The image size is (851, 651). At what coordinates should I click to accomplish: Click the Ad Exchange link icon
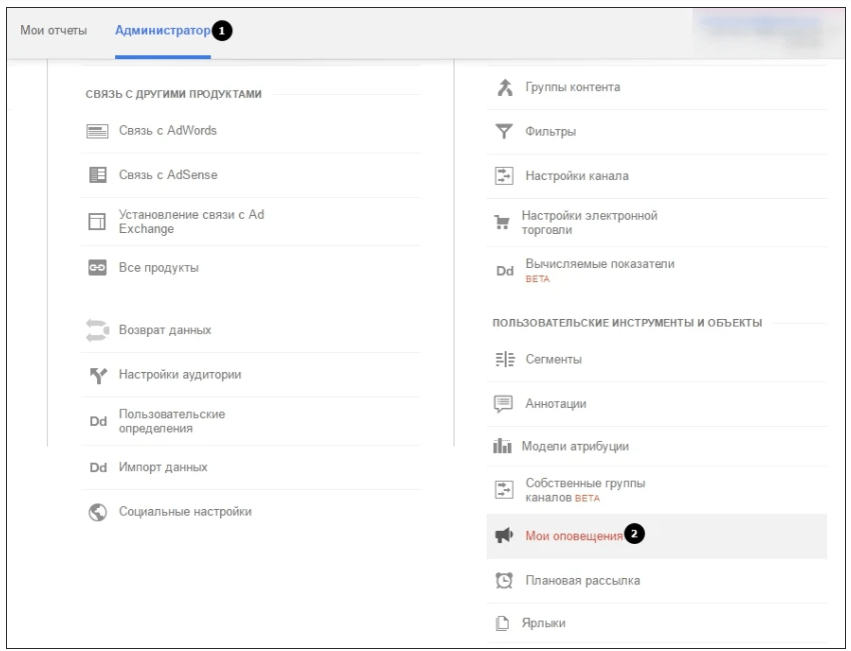tap(97, 222)
